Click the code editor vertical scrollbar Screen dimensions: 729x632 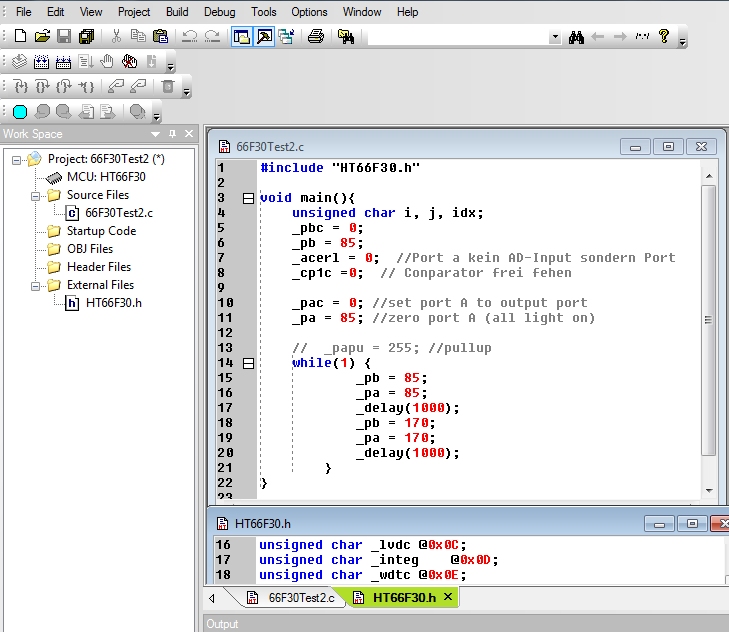709,320
